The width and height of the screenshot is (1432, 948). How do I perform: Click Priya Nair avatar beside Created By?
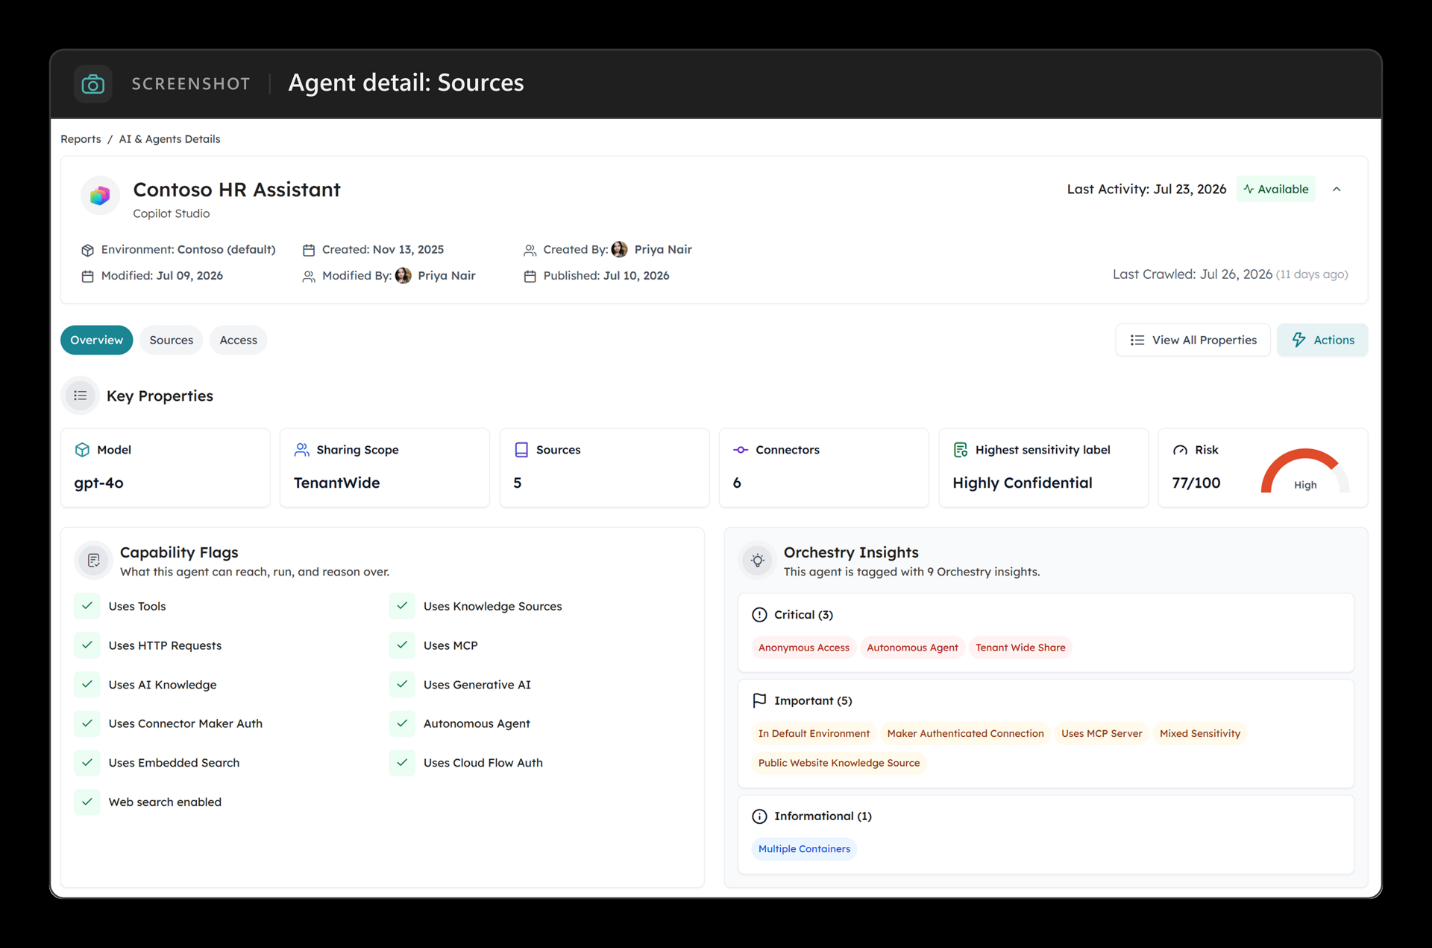coord(620,249)
